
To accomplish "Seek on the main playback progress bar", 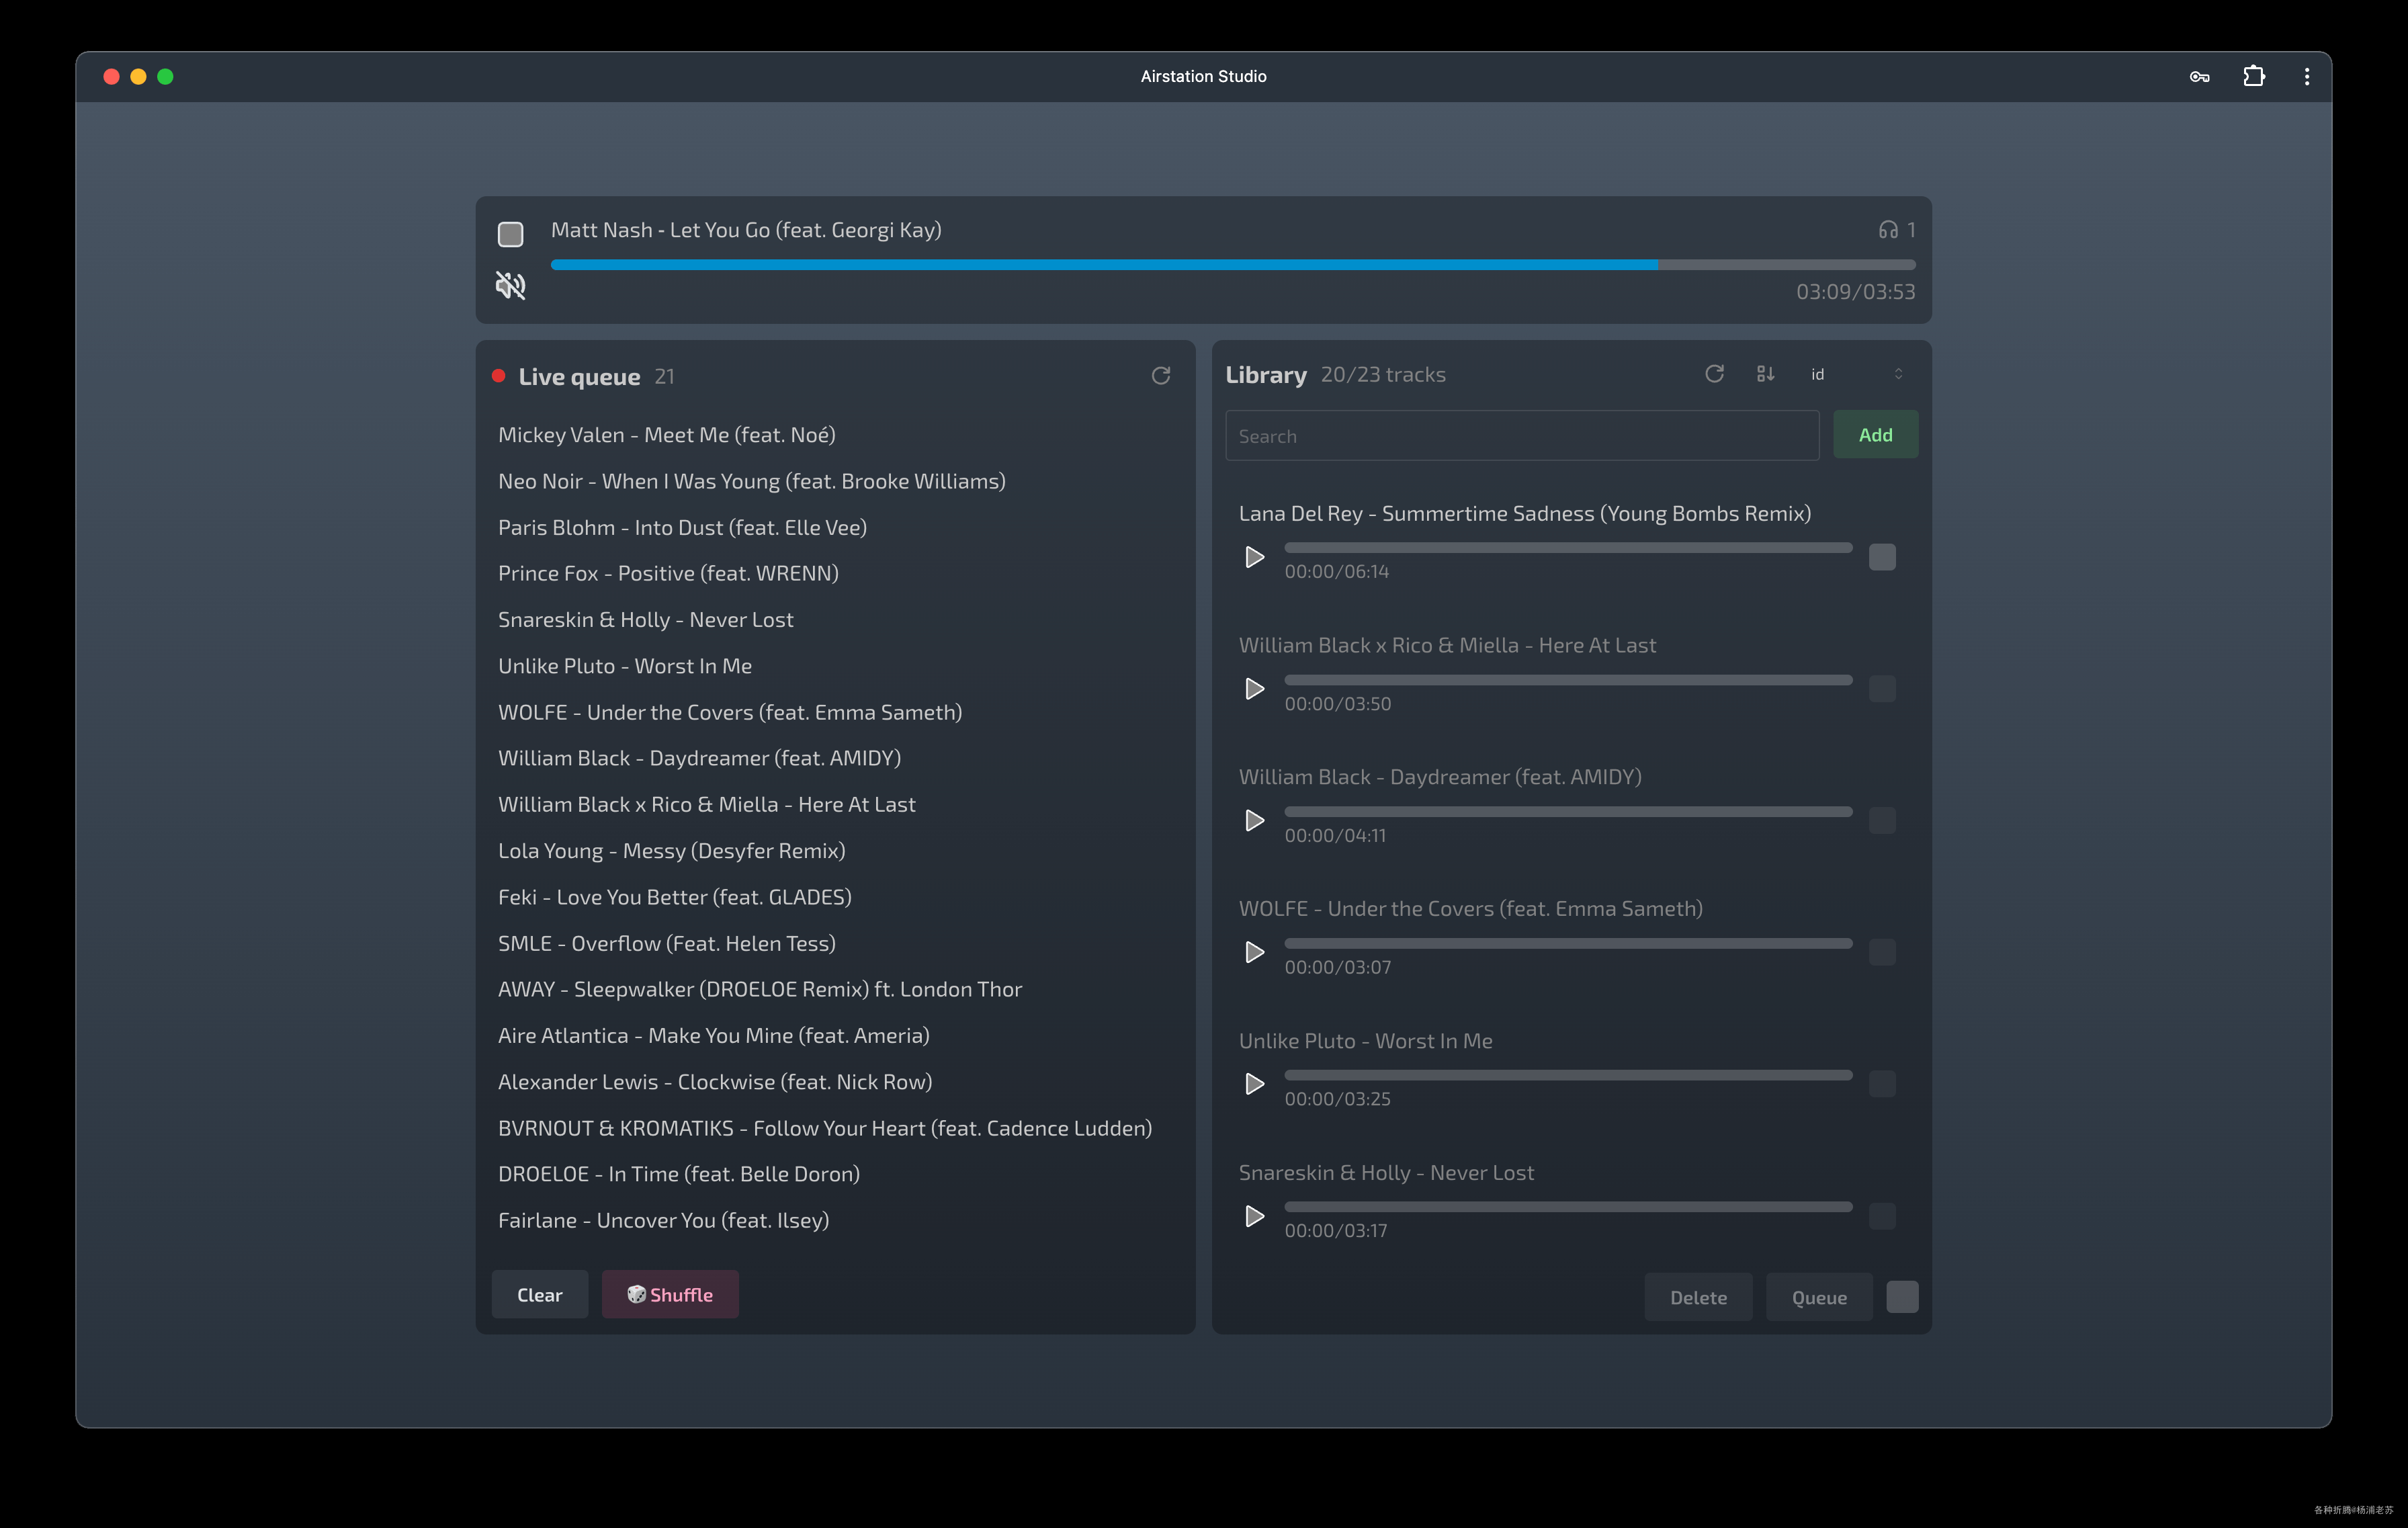I will point(1232,265).
